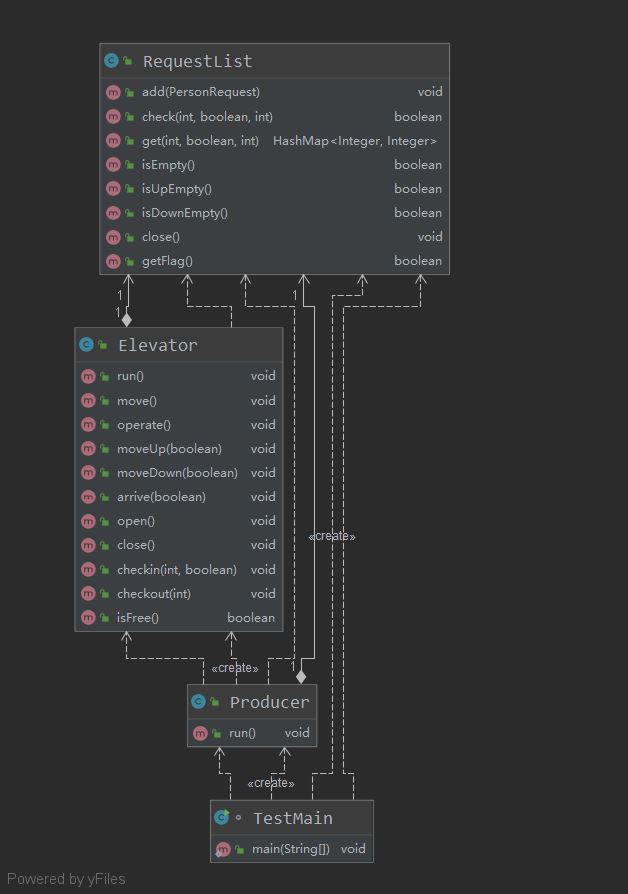The width and height of the screenshot is (628, 894).
Task: Select isEmpty() in RequestList
Action: pyautogui.click(x=274, y=165)
